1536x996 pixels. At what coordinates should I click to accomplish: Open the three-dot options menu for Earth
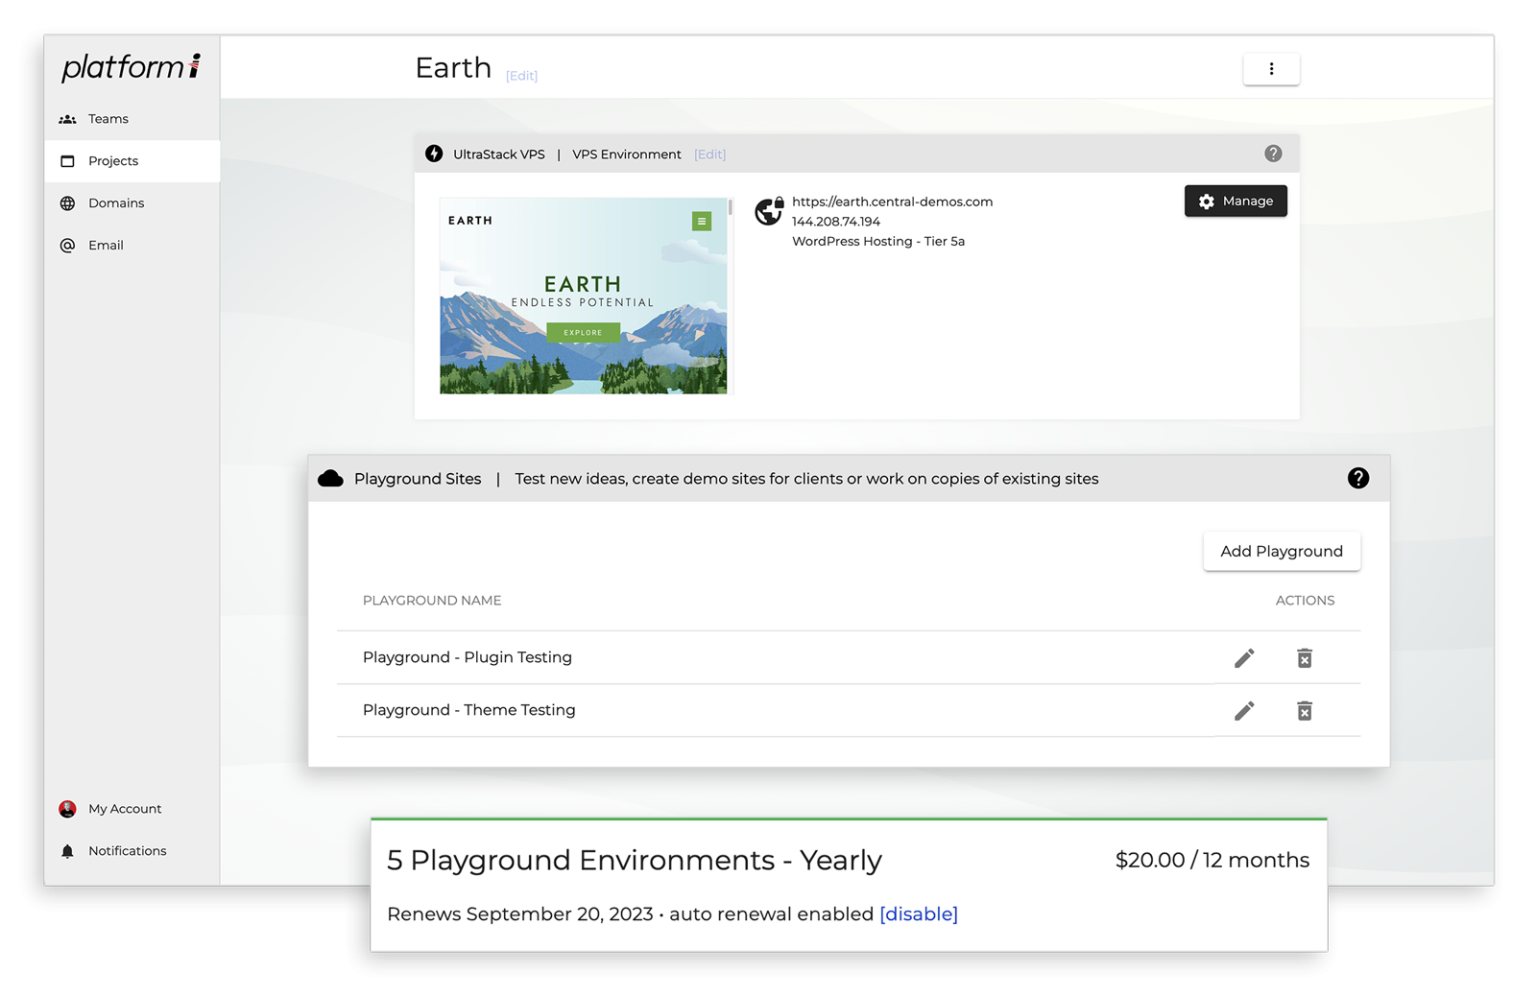pos(1271,68)
